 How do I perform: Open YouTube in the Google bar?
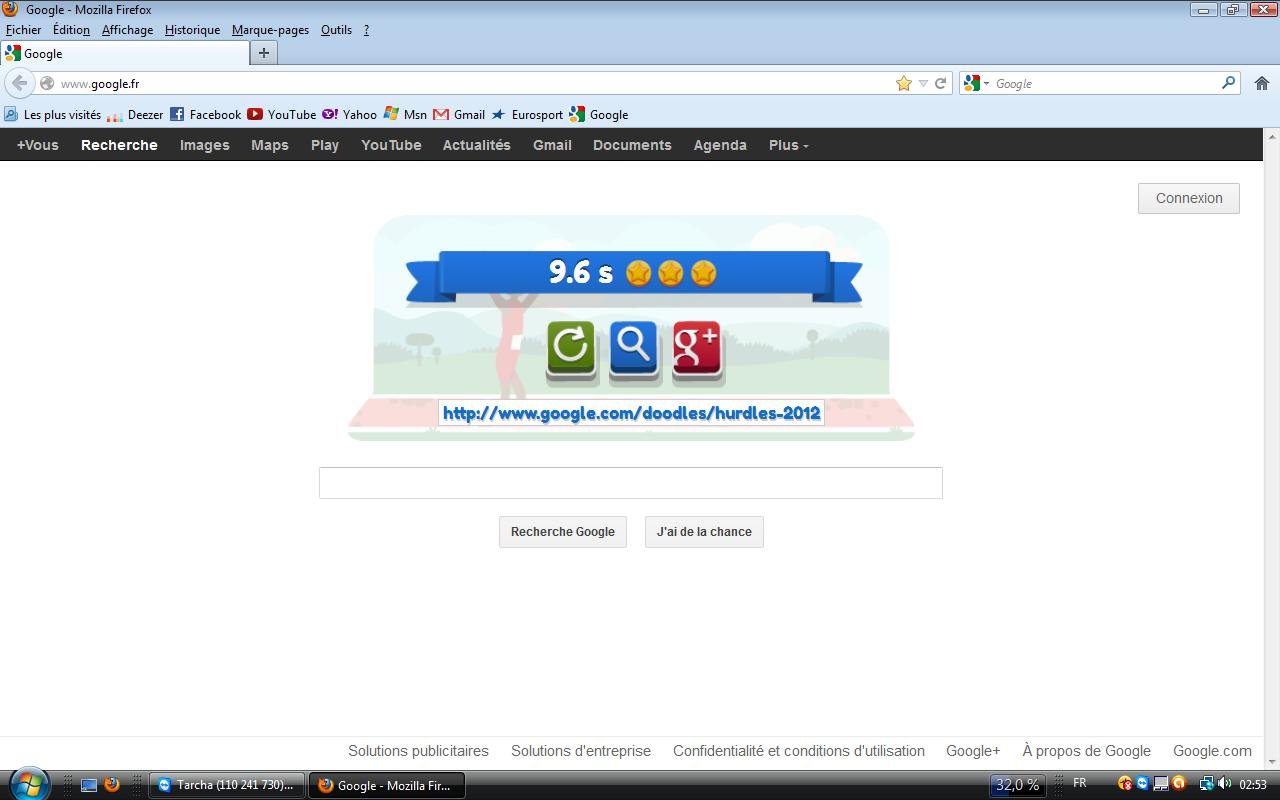[x=391, y=145]
